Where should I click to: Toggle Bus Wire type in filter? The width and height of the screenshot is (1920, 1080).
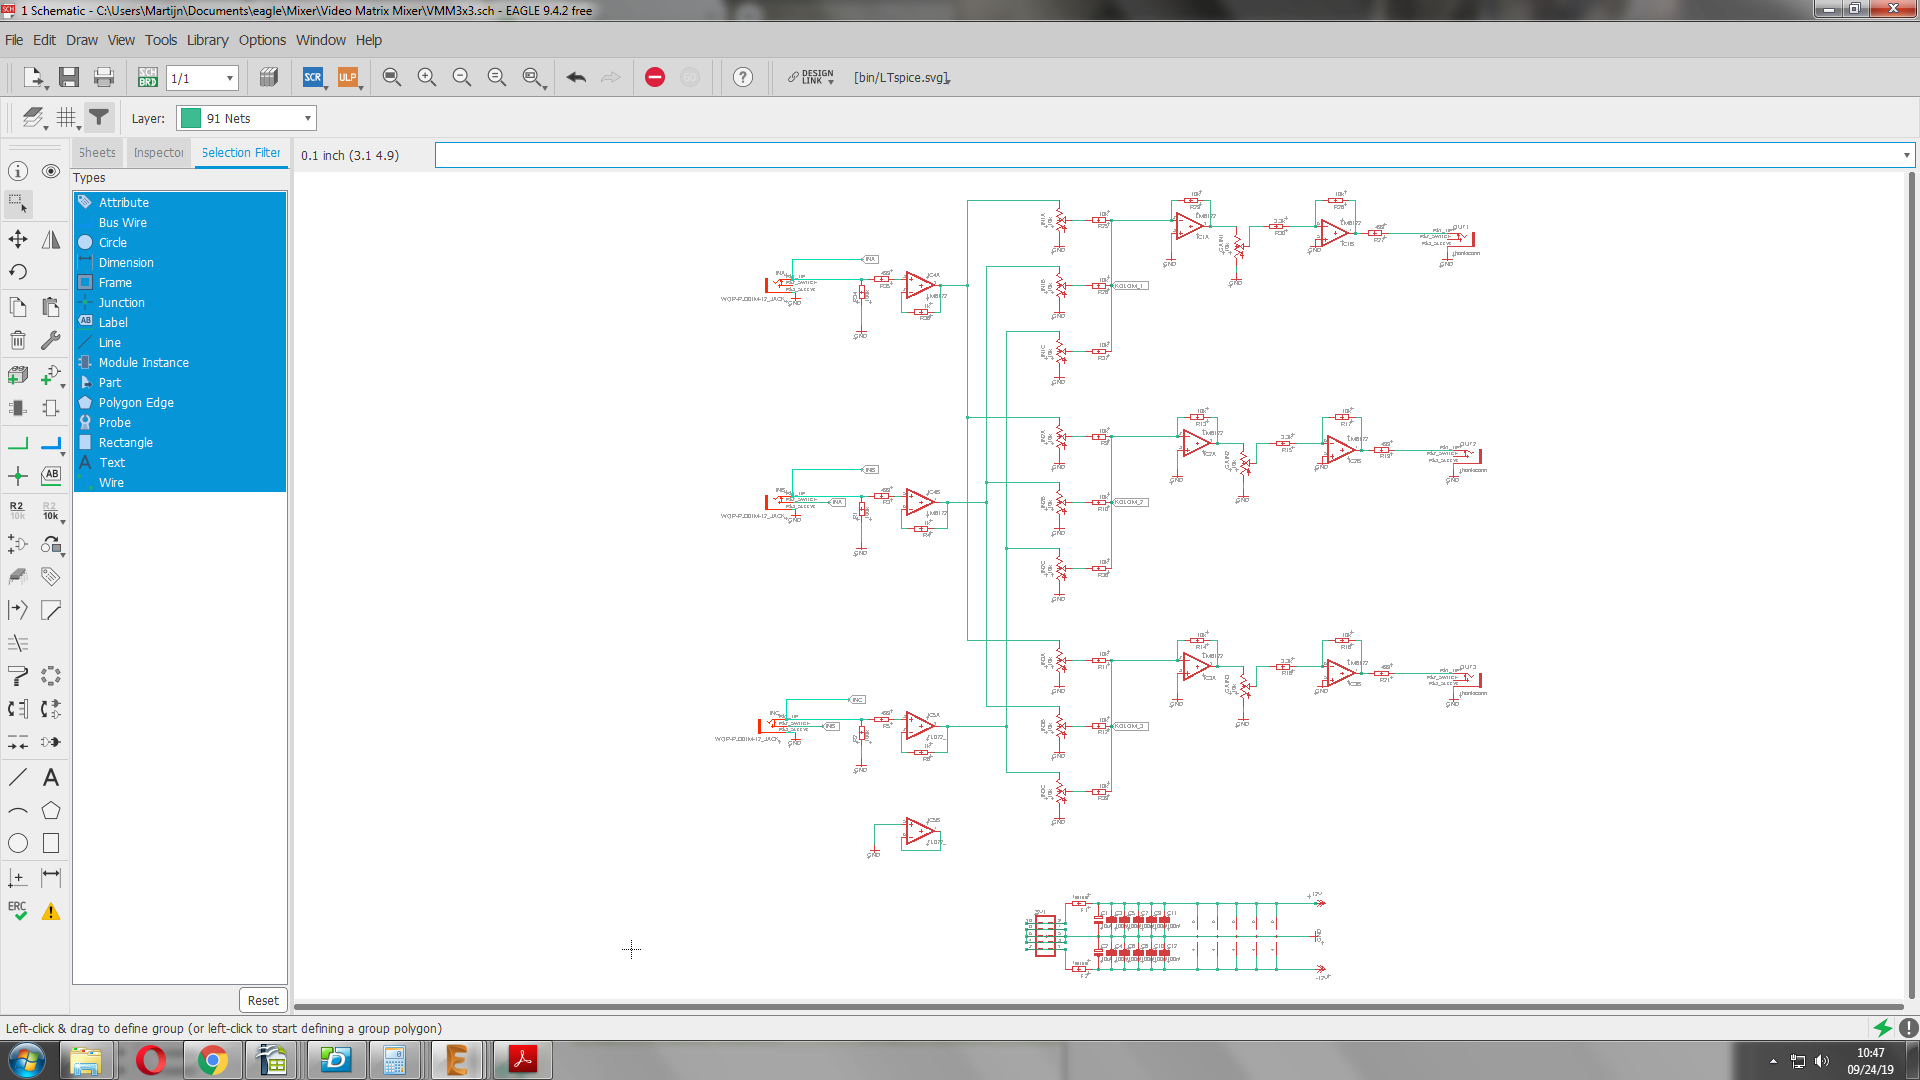tap(180, 222)
